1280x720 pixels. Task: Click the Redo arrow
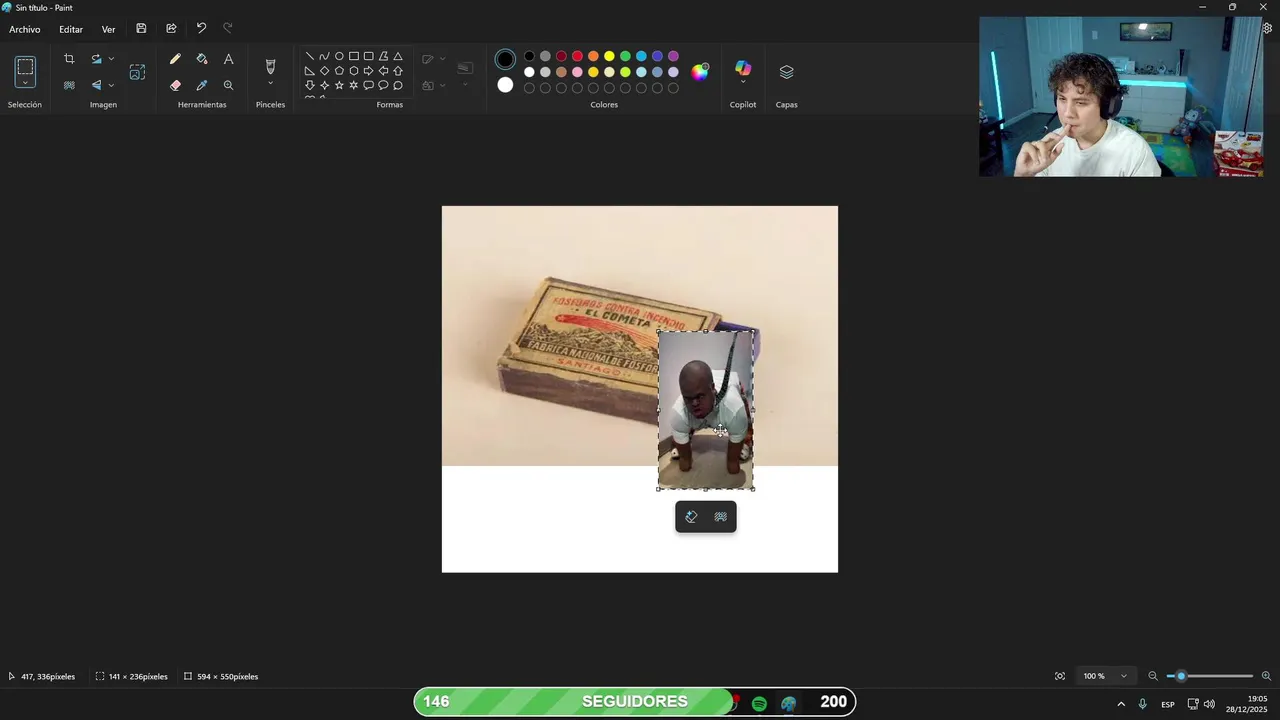(x=228, y=29)
